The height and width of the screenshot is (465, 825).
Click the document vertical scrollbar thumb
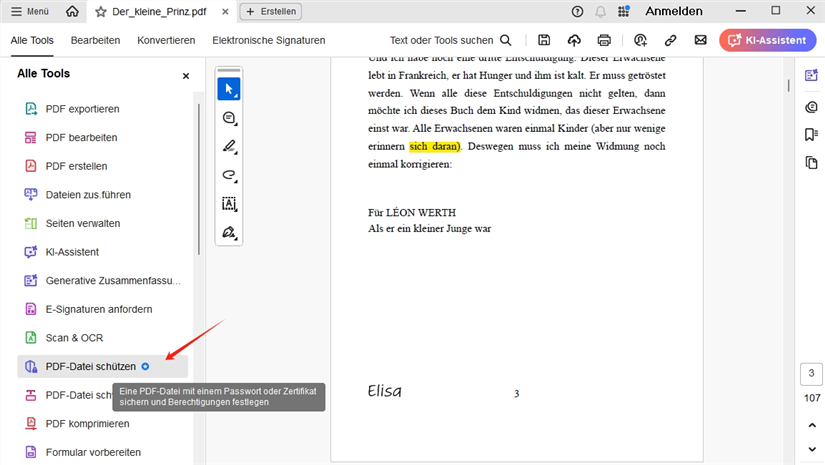coord(788,86)
